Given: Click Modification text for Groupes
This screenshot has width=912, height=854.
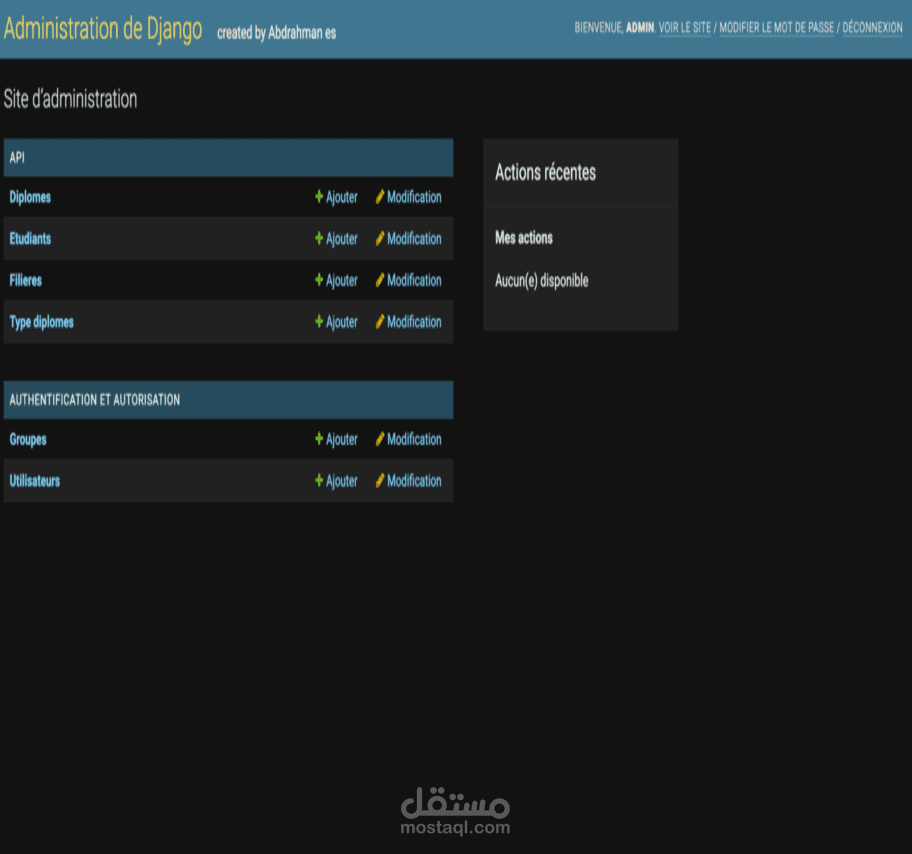Looking at the screenshot, I should (414, 439).
